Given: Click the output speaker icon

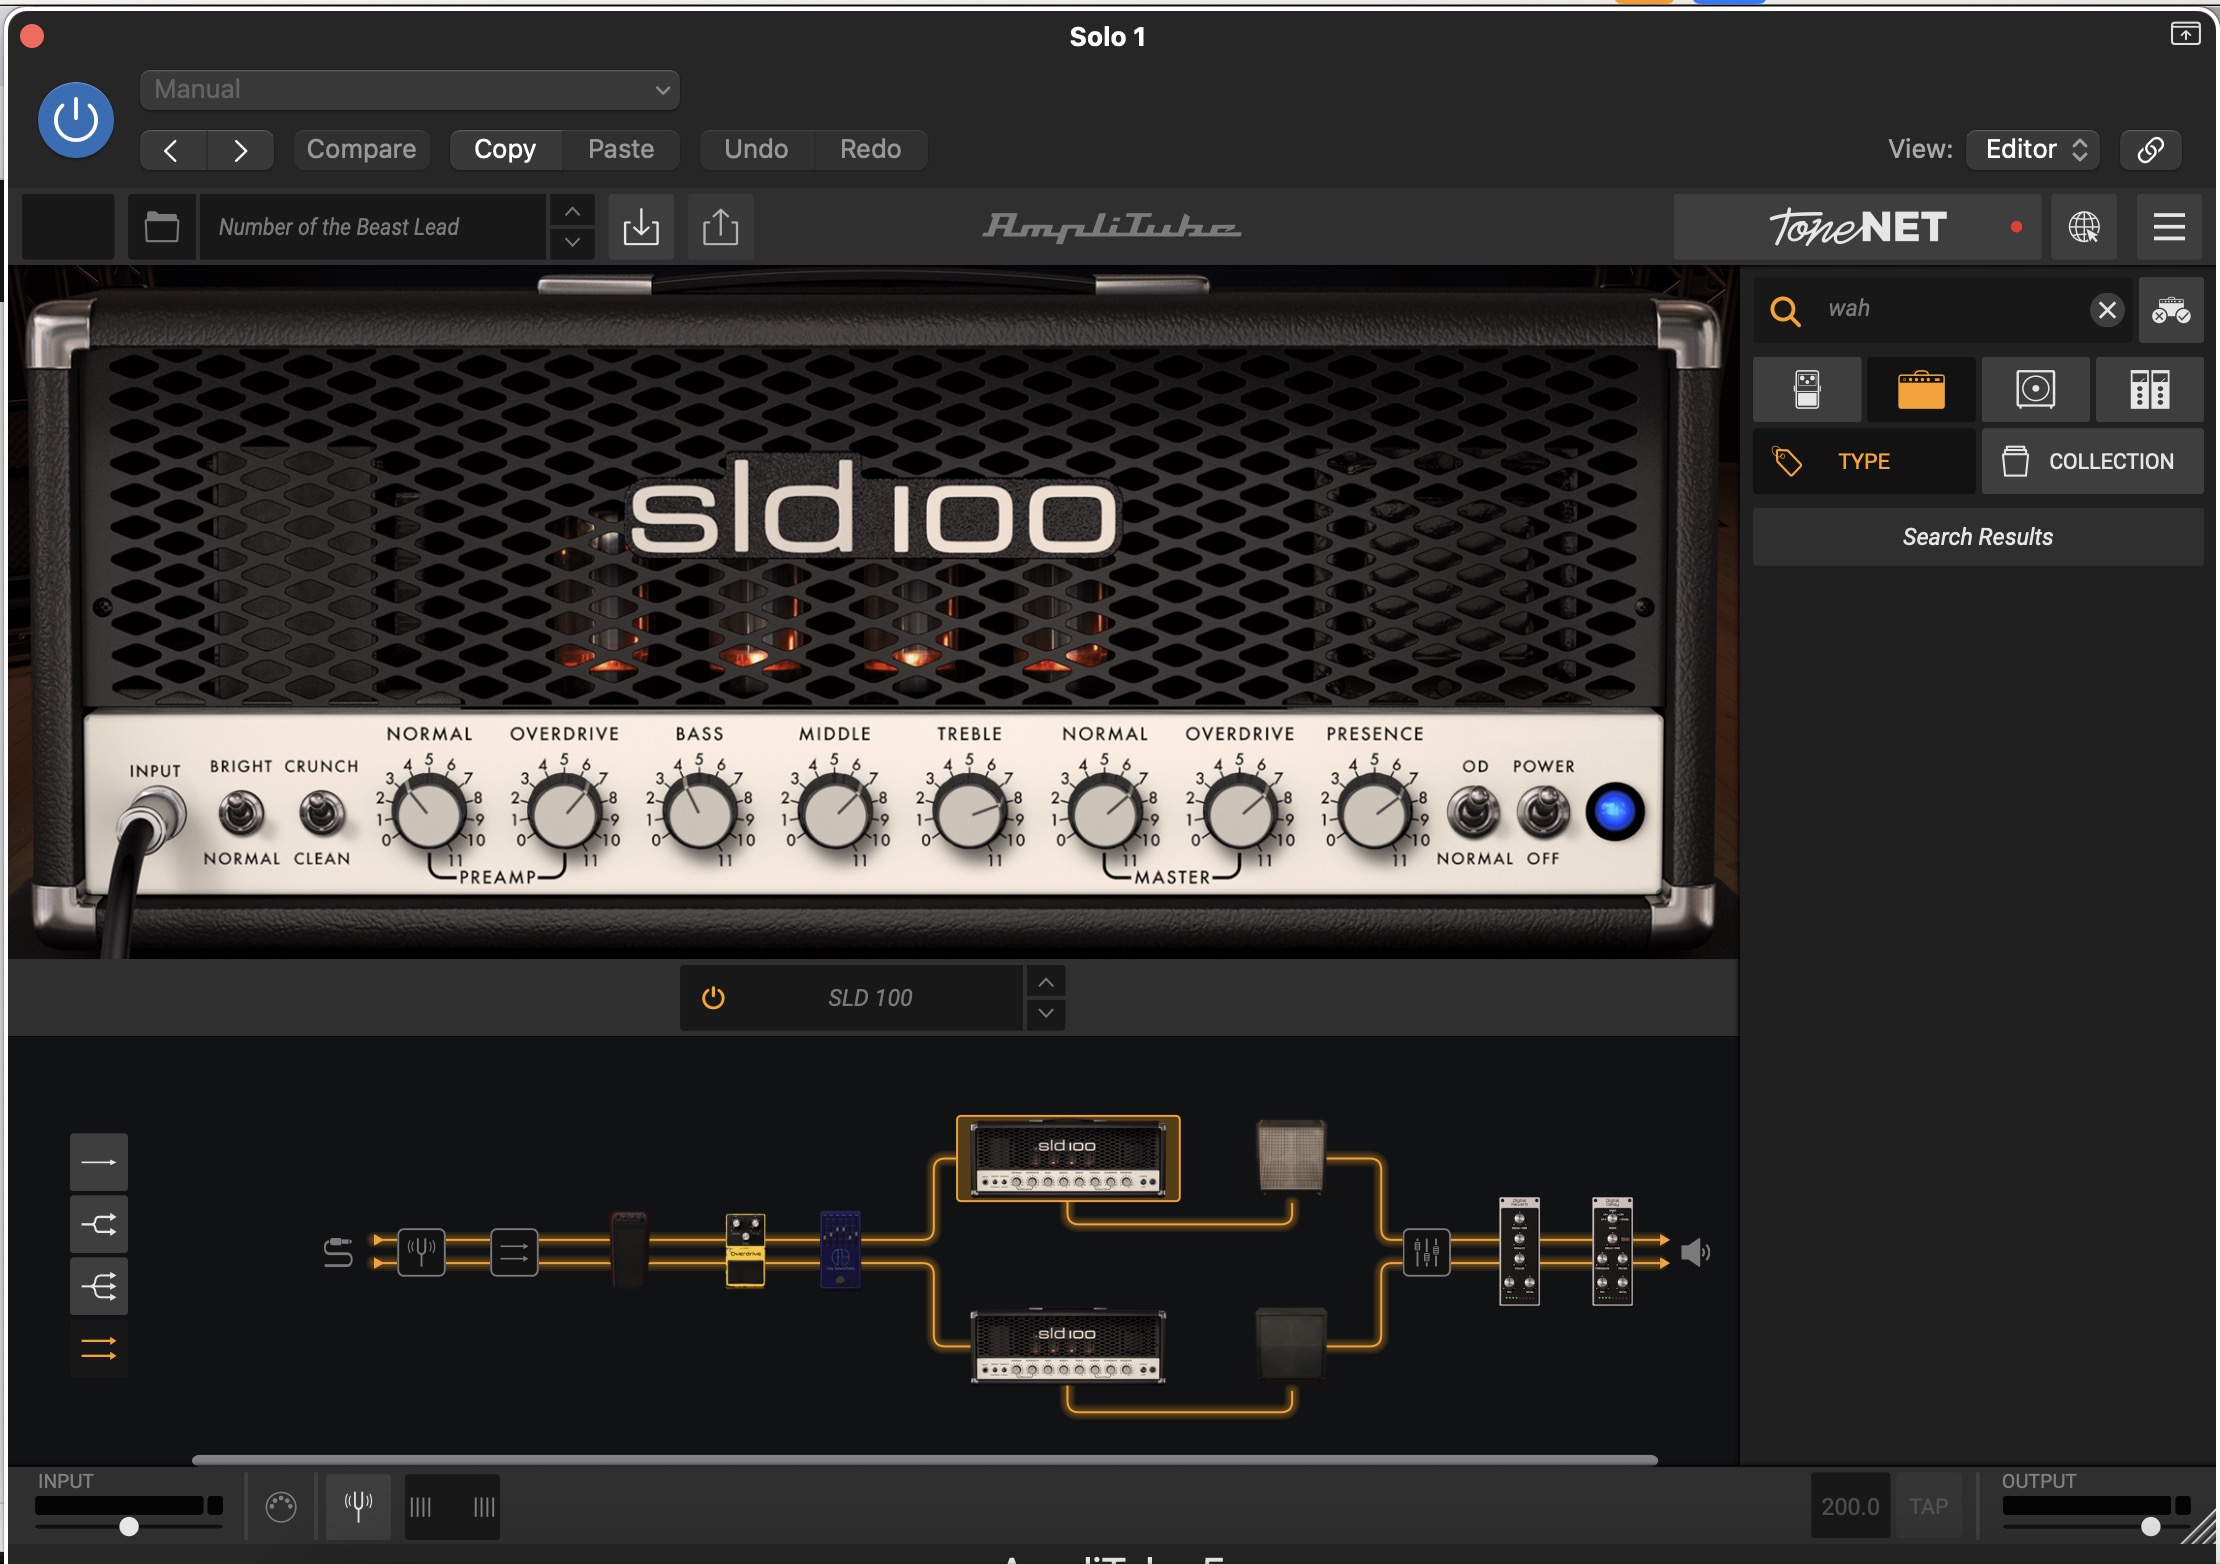Looking at the screenshot, I should pyautogui.click(x=1695, y=1252).
